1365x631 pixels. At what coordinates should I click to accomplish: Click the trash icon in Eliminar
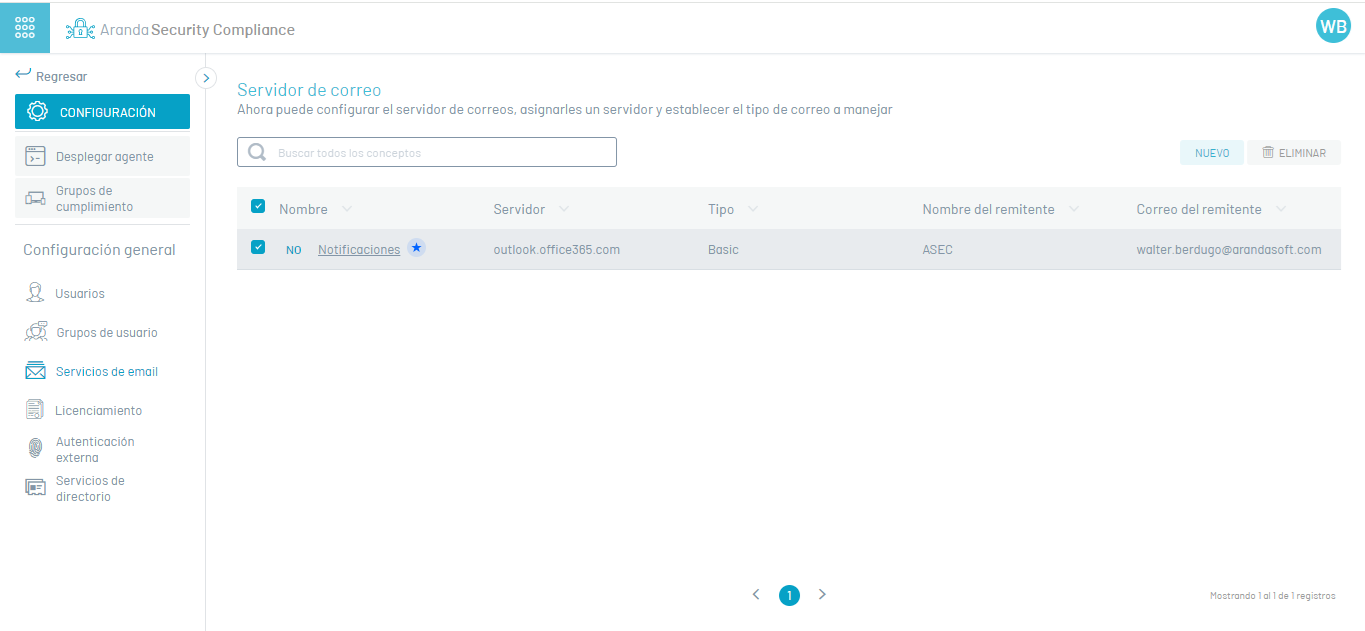click(1268, 152)
